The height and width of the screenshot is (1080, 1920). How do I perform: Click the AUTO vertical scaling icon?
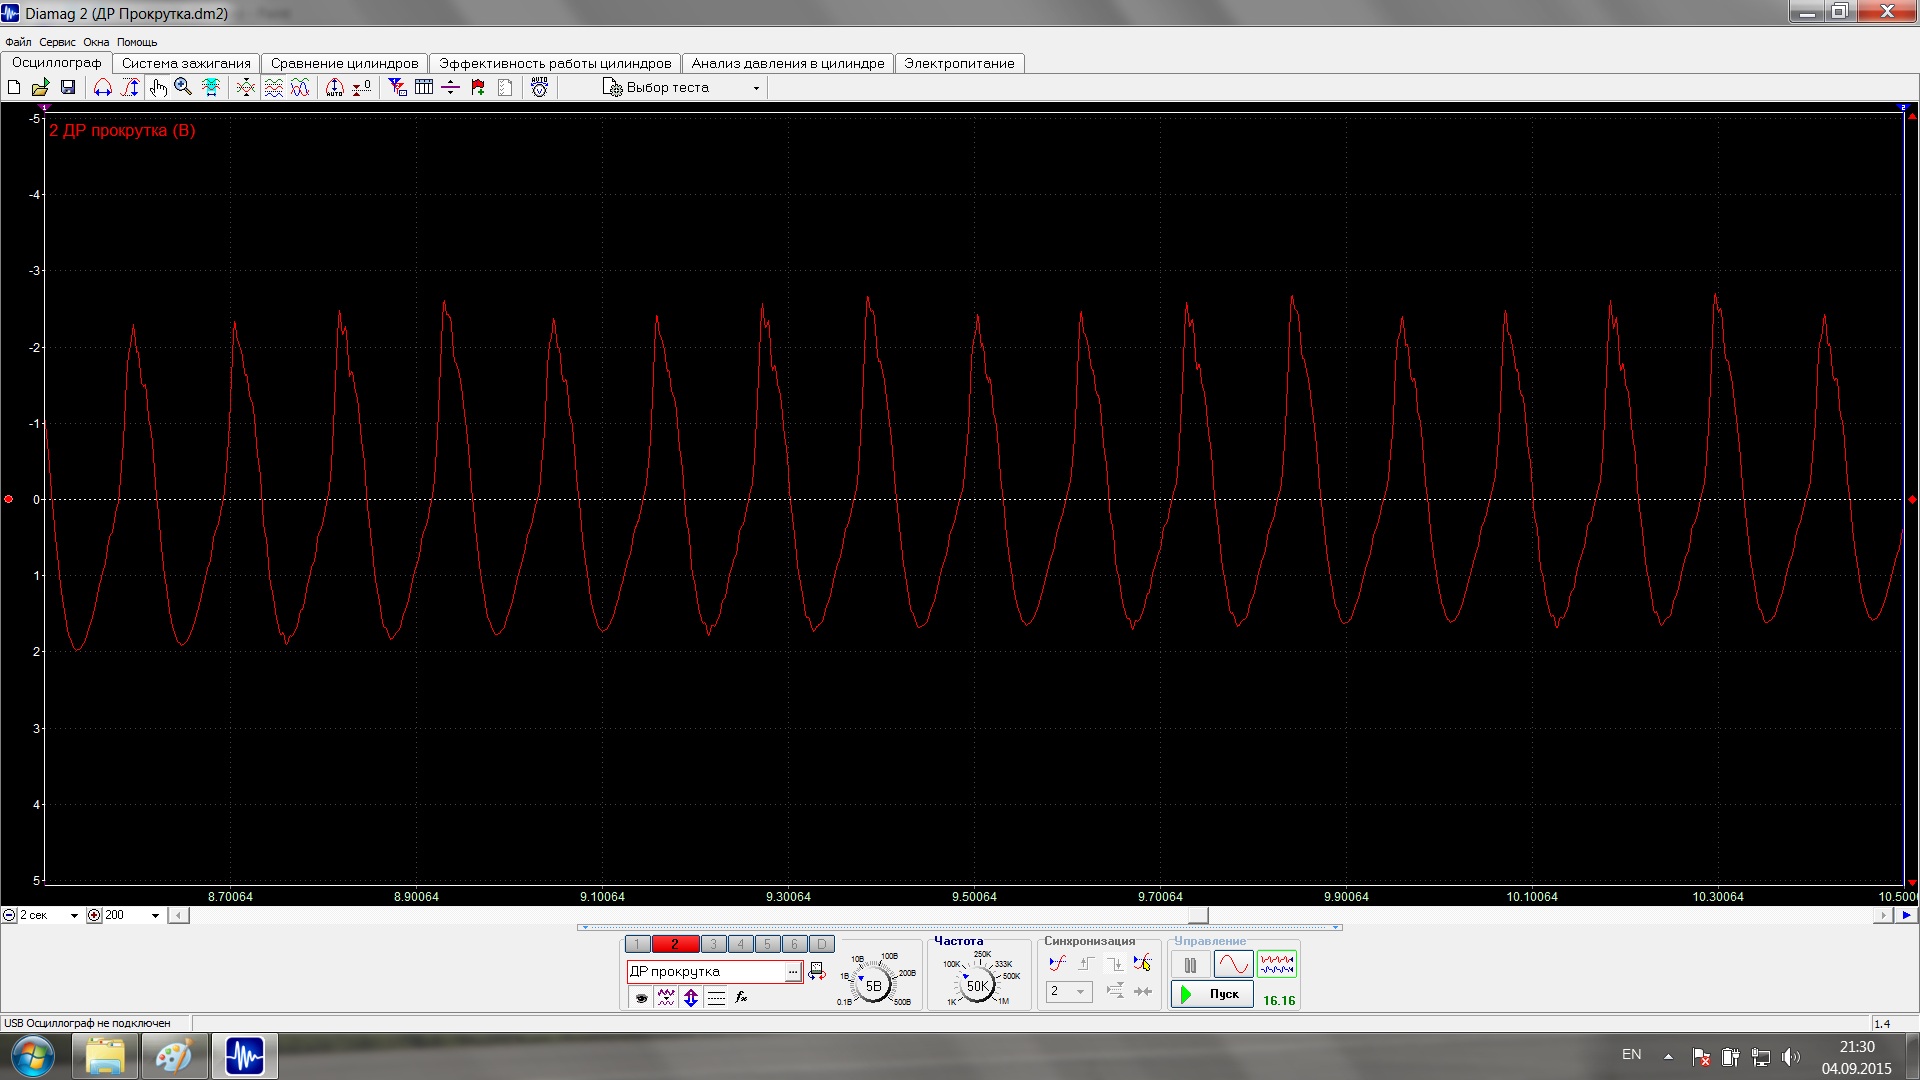(335, 88)
